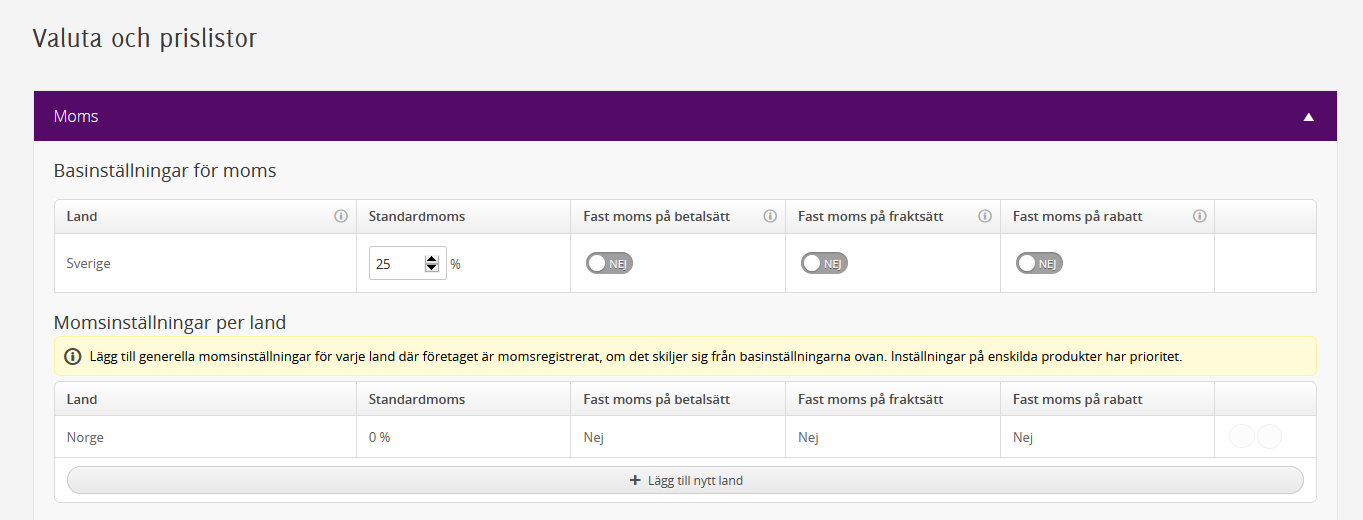Show info for Fast moms på betalsätt
The width and height of the screenshot is (1363, 520).
tap(770, 216)
